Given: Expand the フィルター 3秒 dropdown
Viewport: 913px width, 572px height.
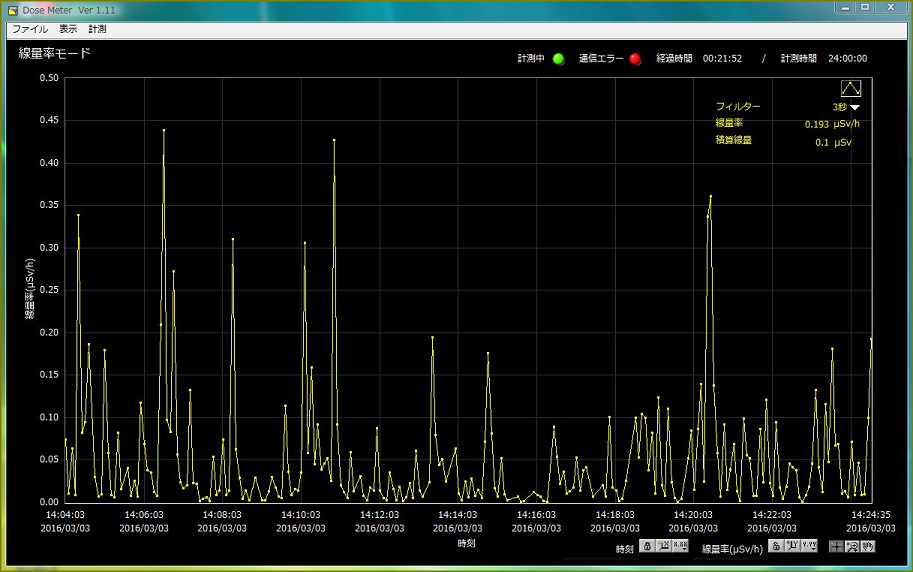Looking at the screenshot, I should tap(855, 107).
